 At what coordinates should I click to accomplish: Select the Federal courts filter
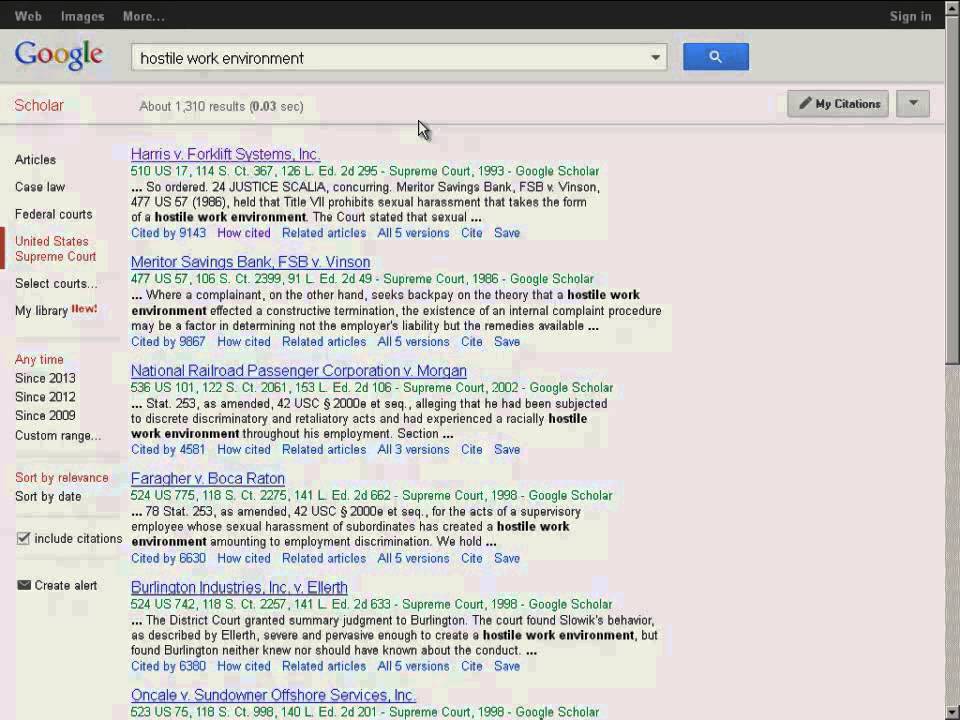point(54,214)
